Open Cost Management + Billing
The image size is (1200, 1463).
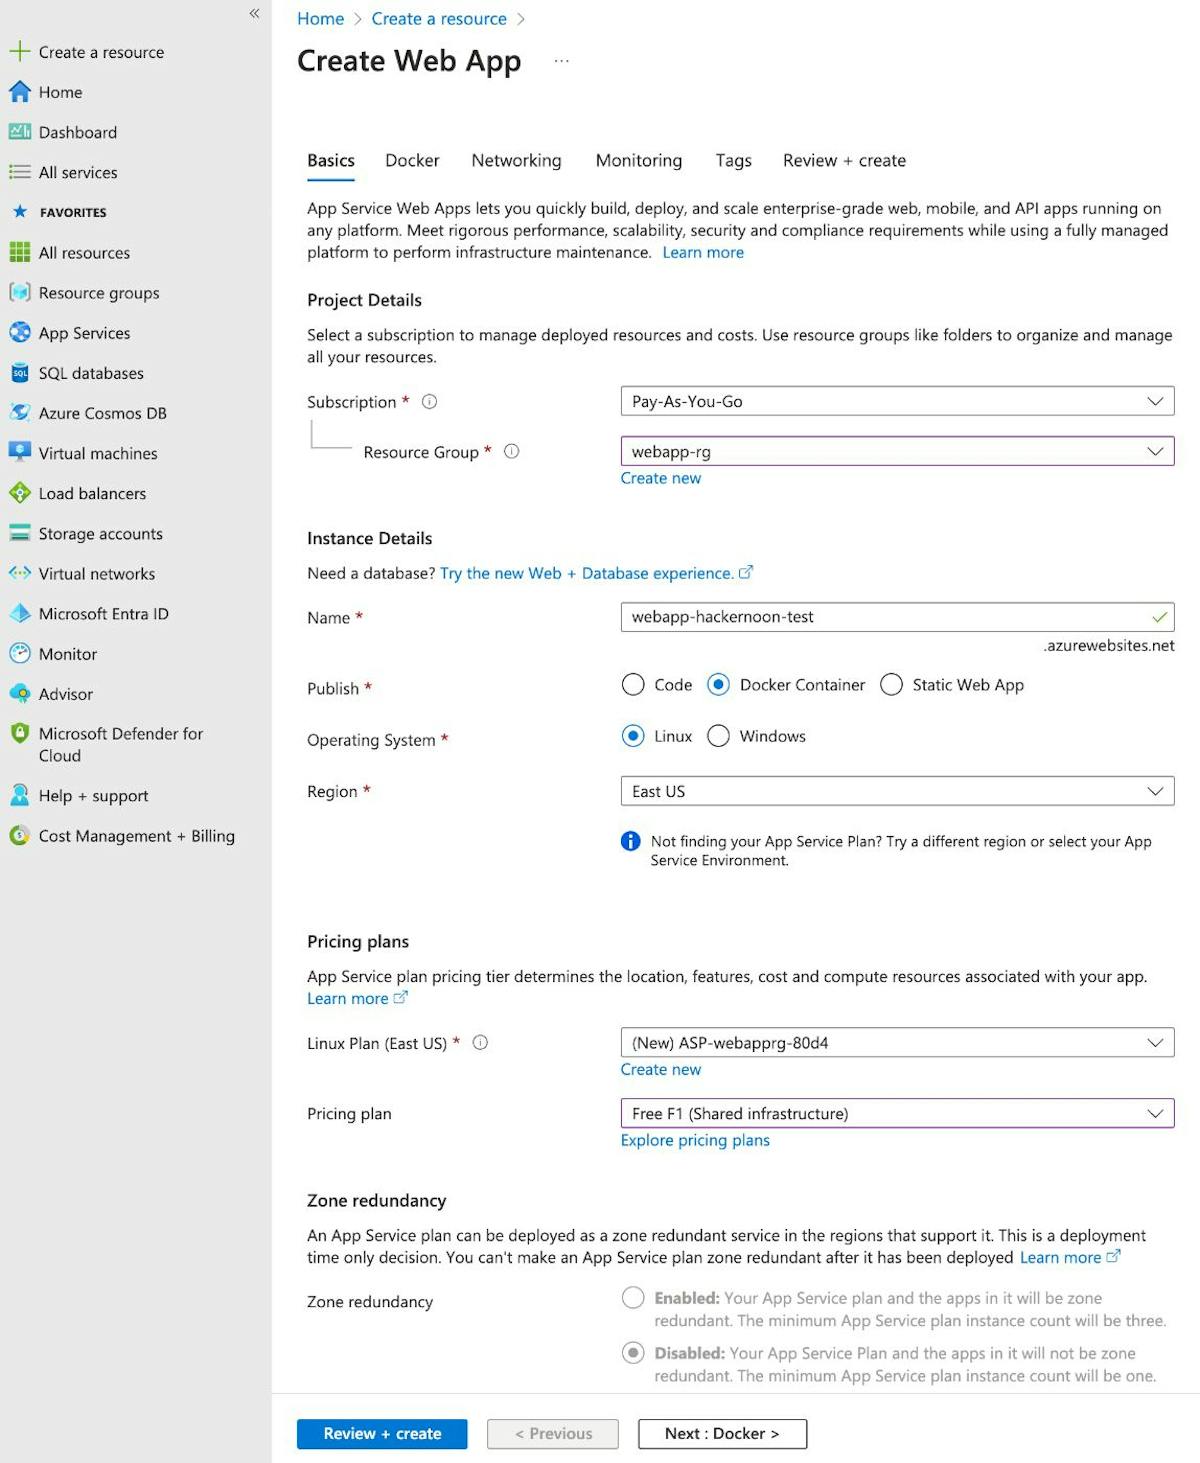tap(136, 836)
